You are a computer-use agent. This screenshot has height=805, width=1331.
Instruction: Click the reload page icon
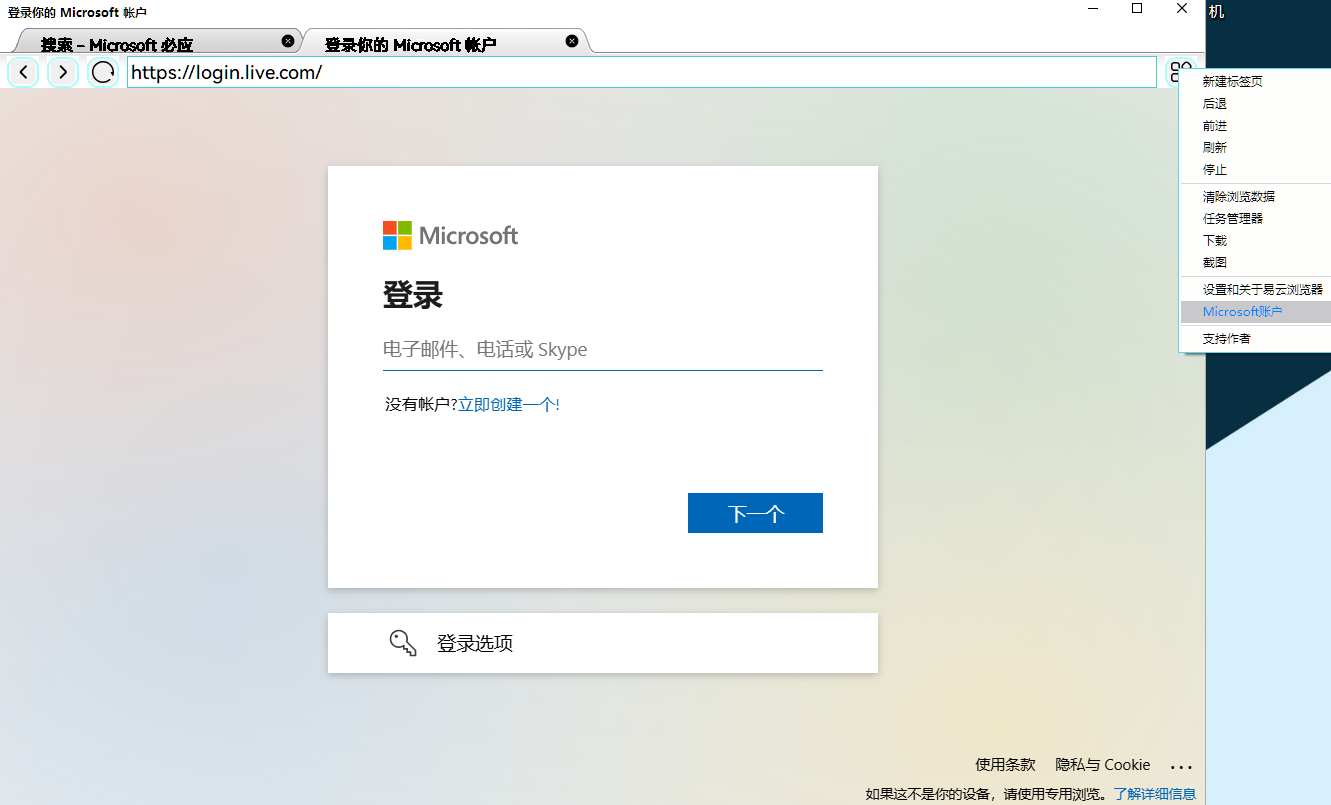[x=103, y=72]
